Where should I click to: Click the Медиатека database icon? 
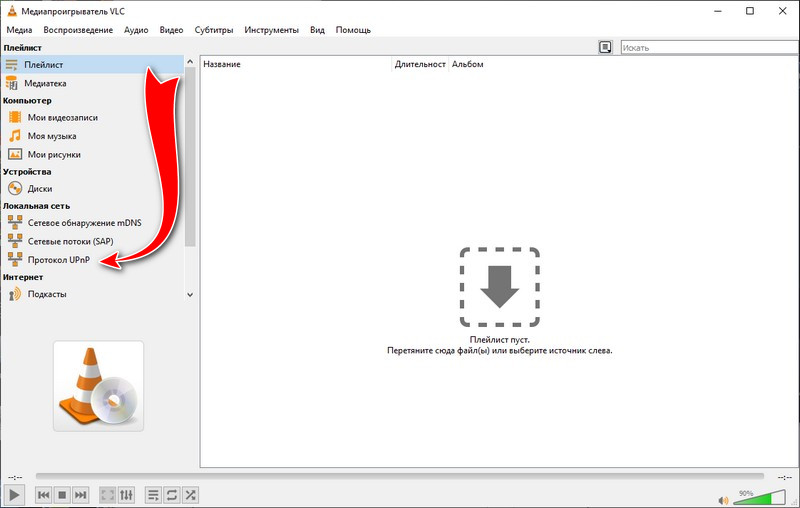click(x=11, y=83)
